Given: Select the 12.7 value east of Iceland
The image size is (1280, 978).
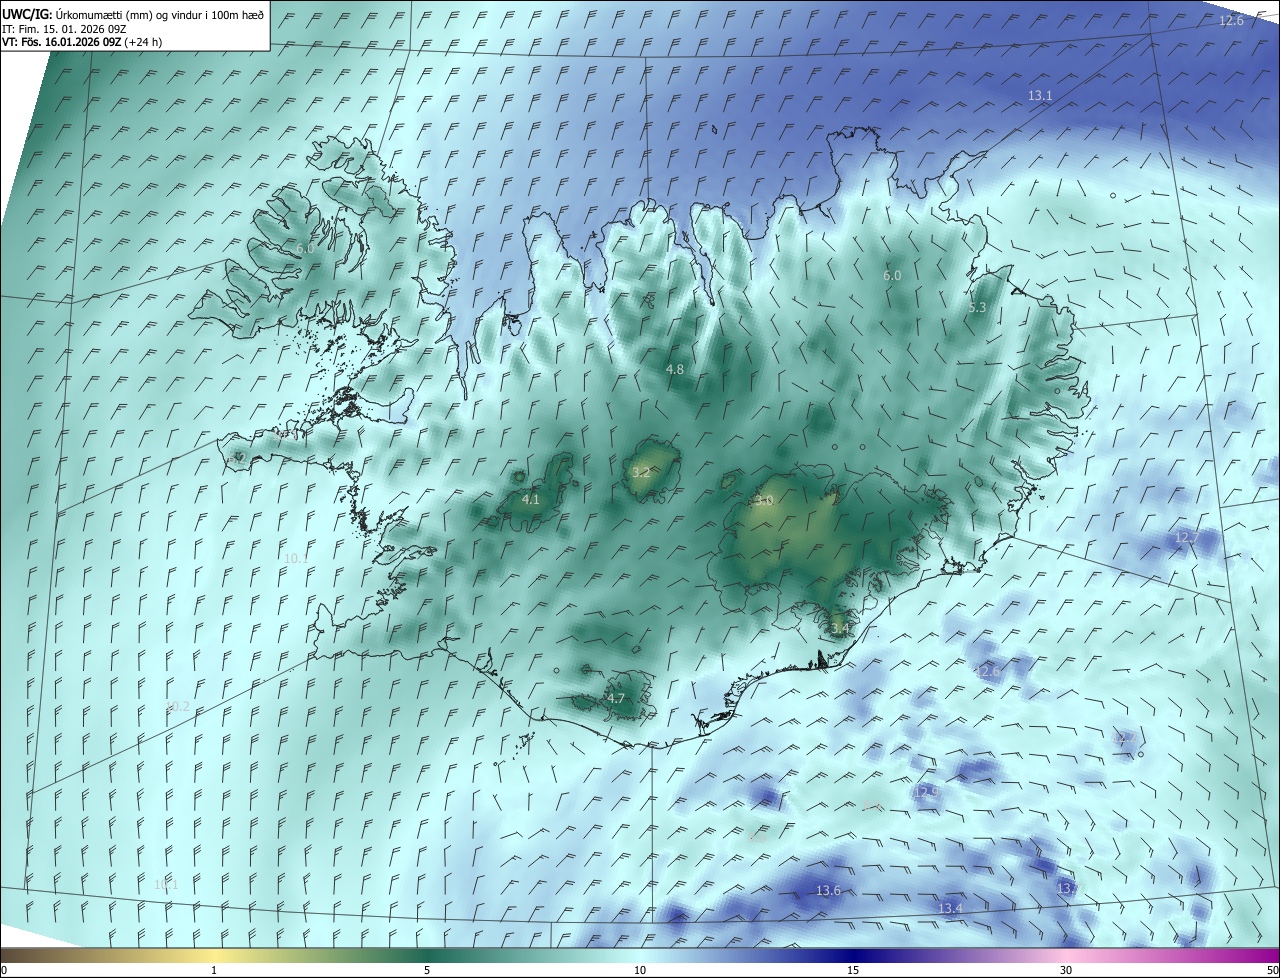Looking at the screenshot, I should [x=1186, y=537].
